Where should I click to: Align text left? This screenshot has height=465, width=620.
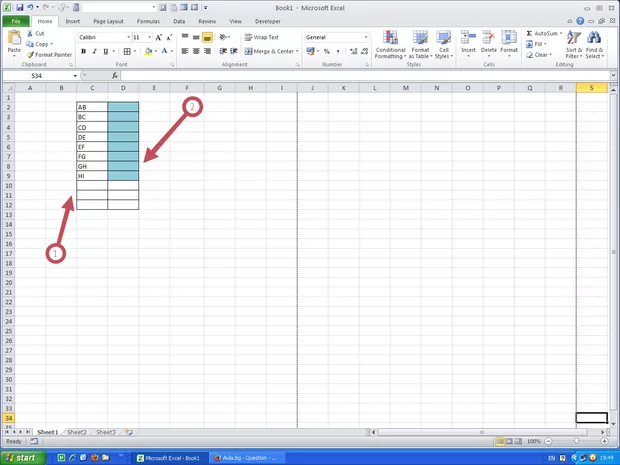click(x=185, y=51)
